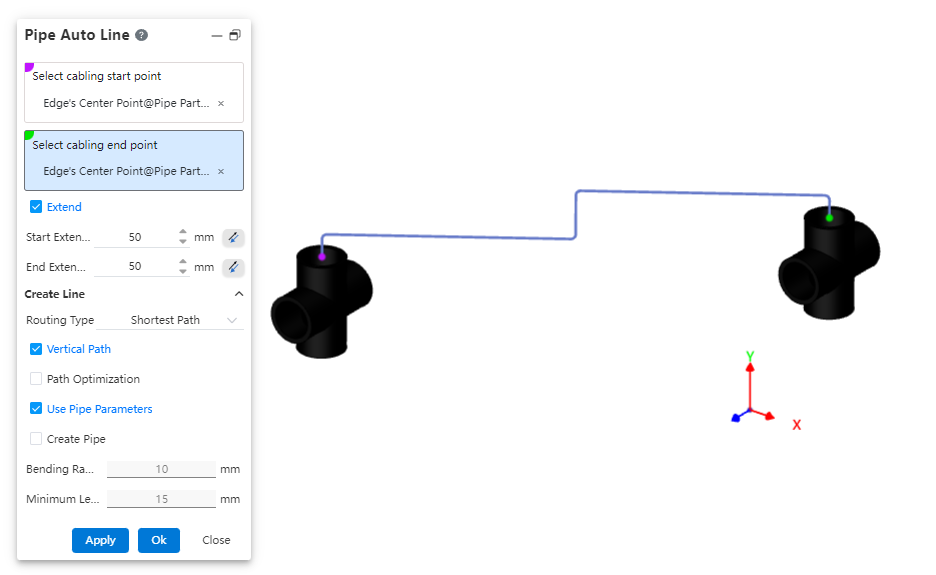936x575 pixels.
Task: Increase Start Extension value with up arrow
Action: click(183, 233)
